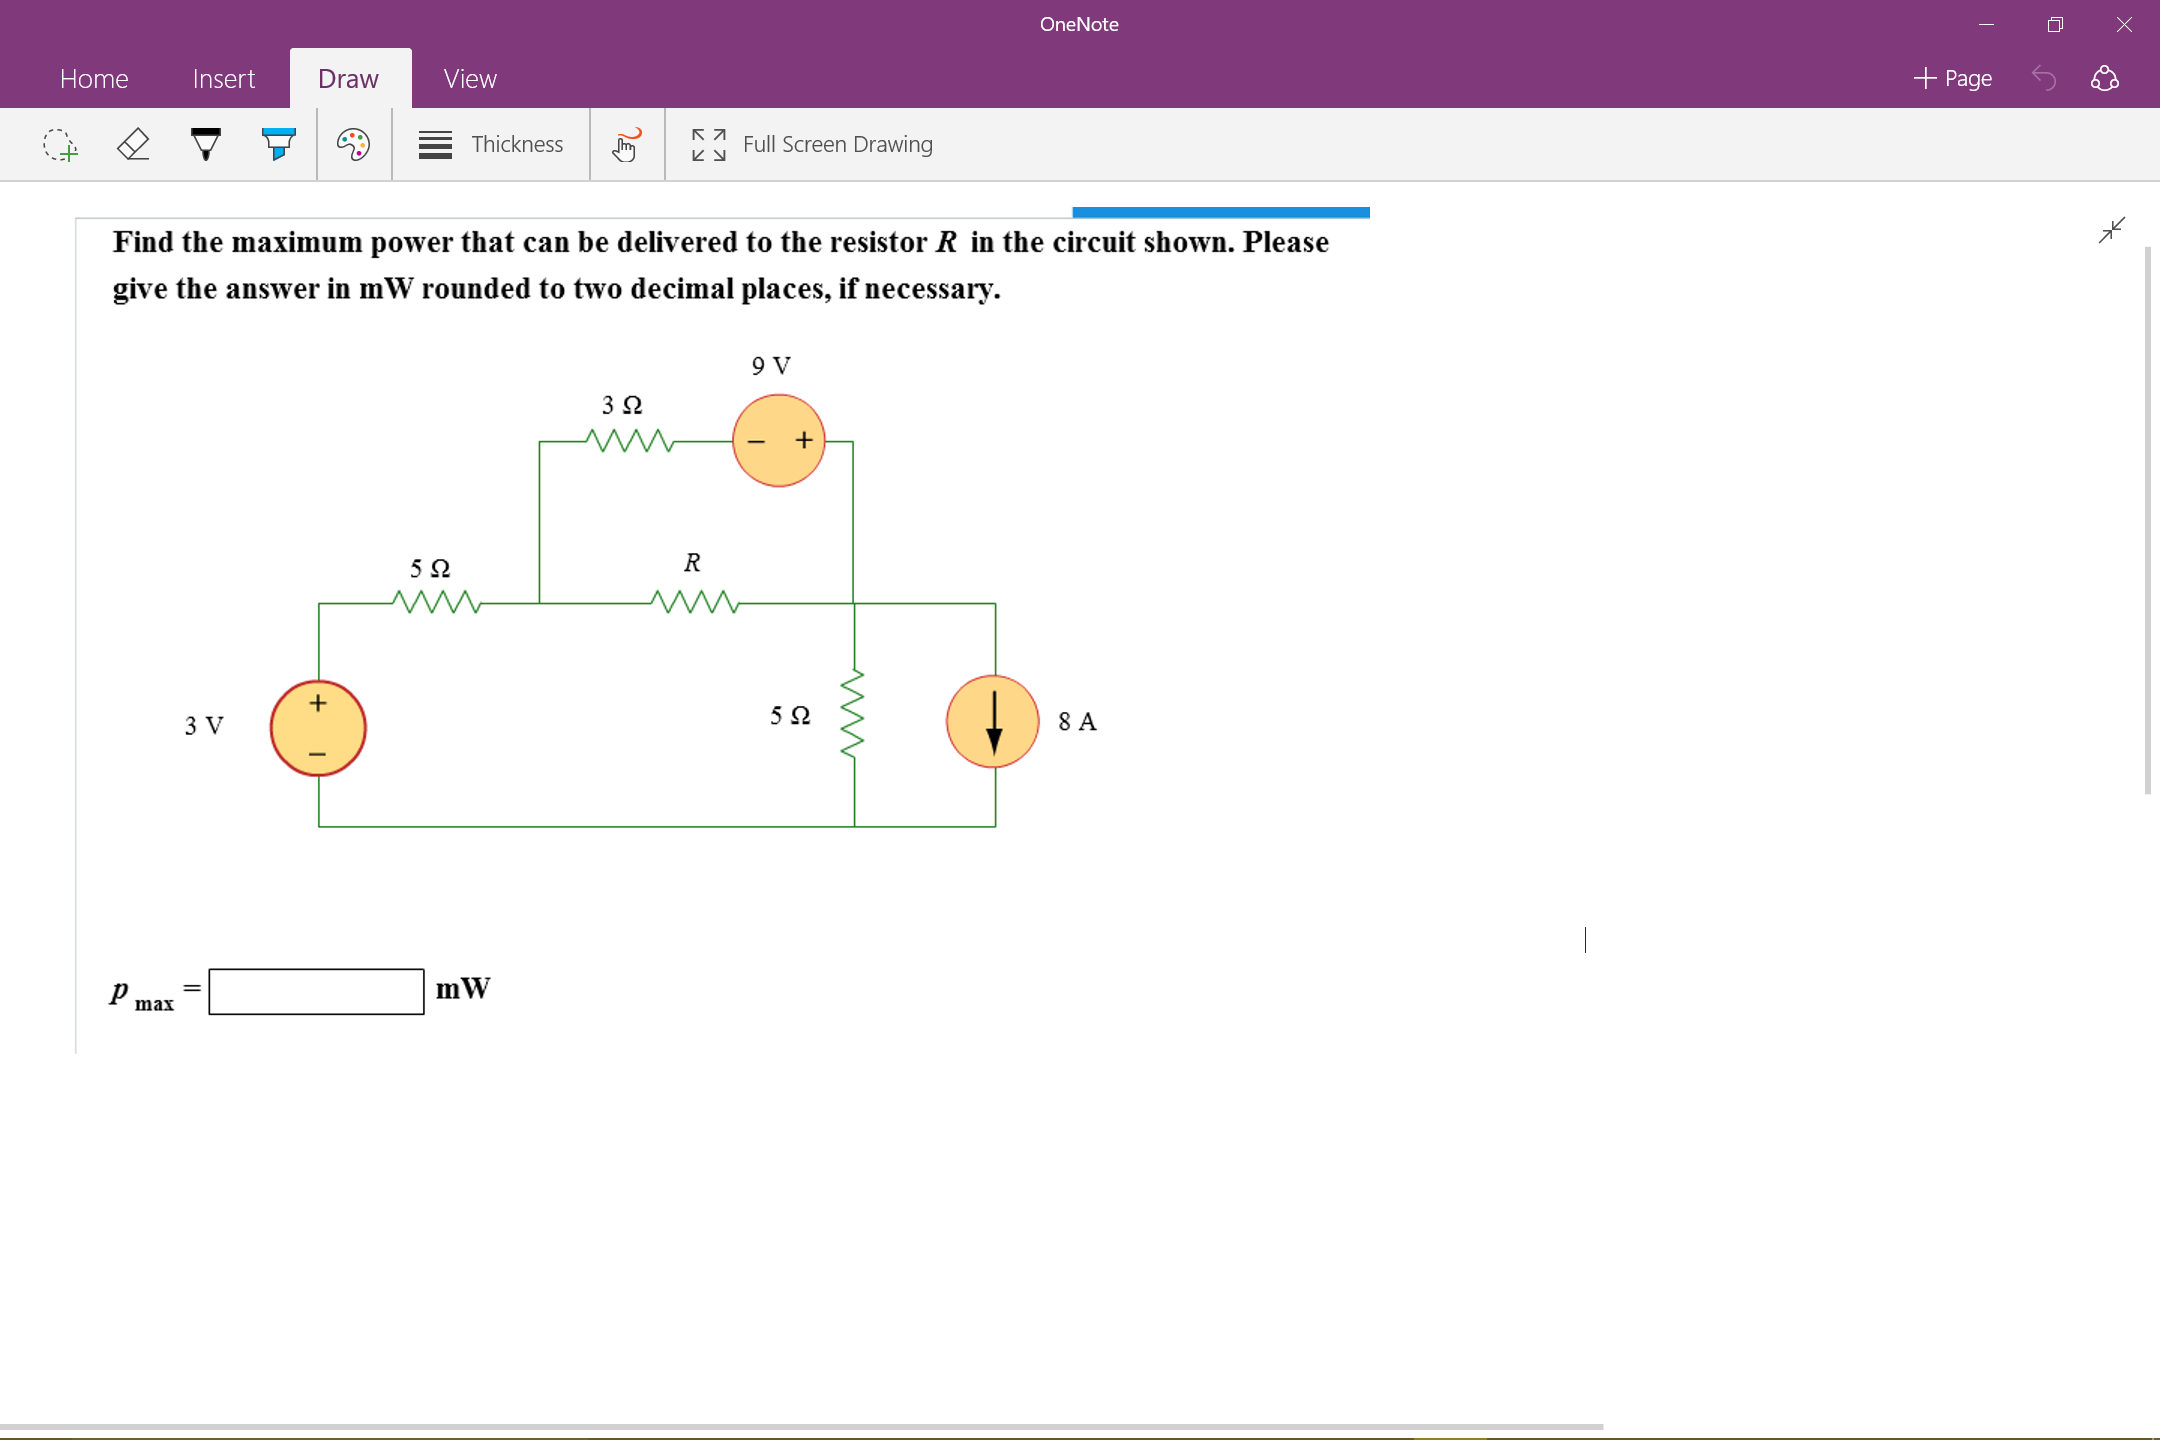Open the ink color palette
Image resolution: width=2160 pixels, height=1440 pixels.
(x=352, y=144)
